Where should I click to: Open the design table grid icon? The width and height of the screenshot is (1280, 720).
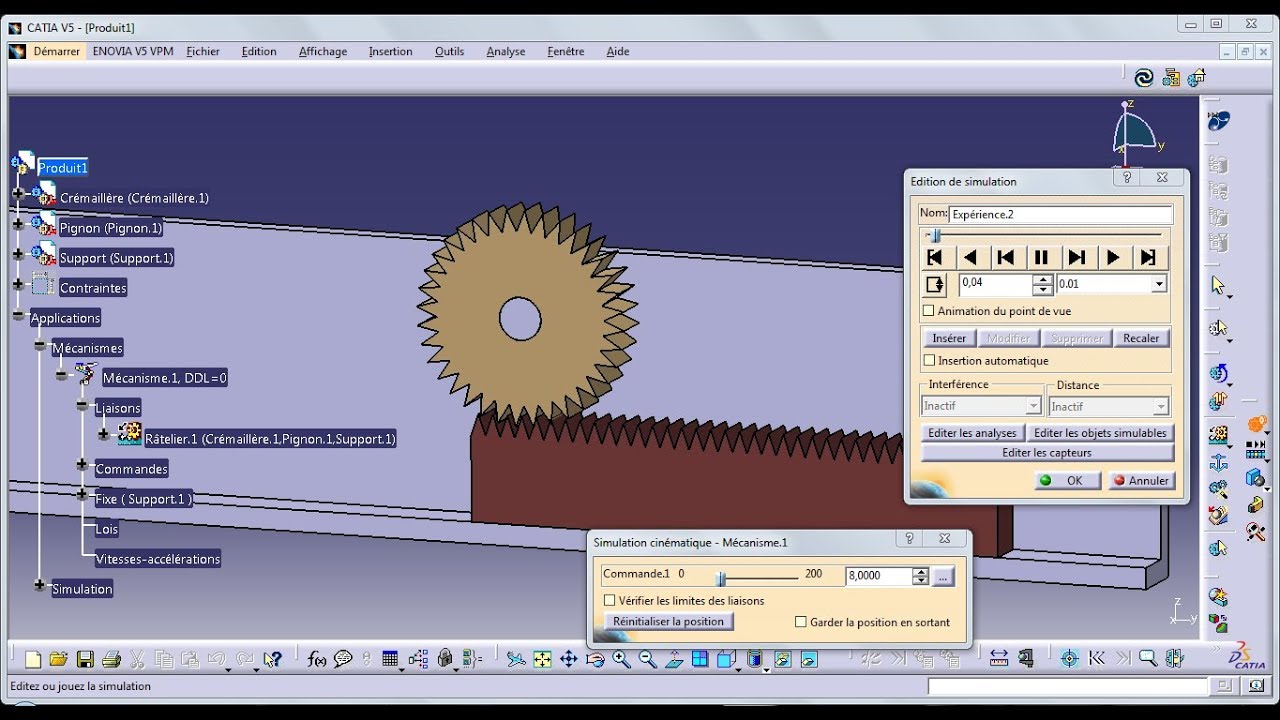point(390,659)
